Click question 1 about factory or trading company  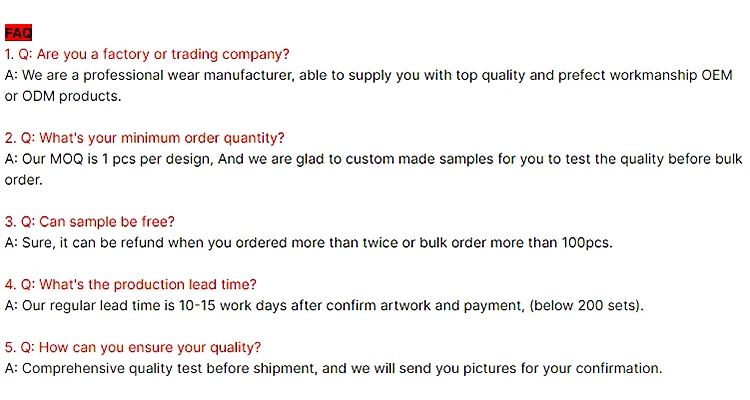147,54
